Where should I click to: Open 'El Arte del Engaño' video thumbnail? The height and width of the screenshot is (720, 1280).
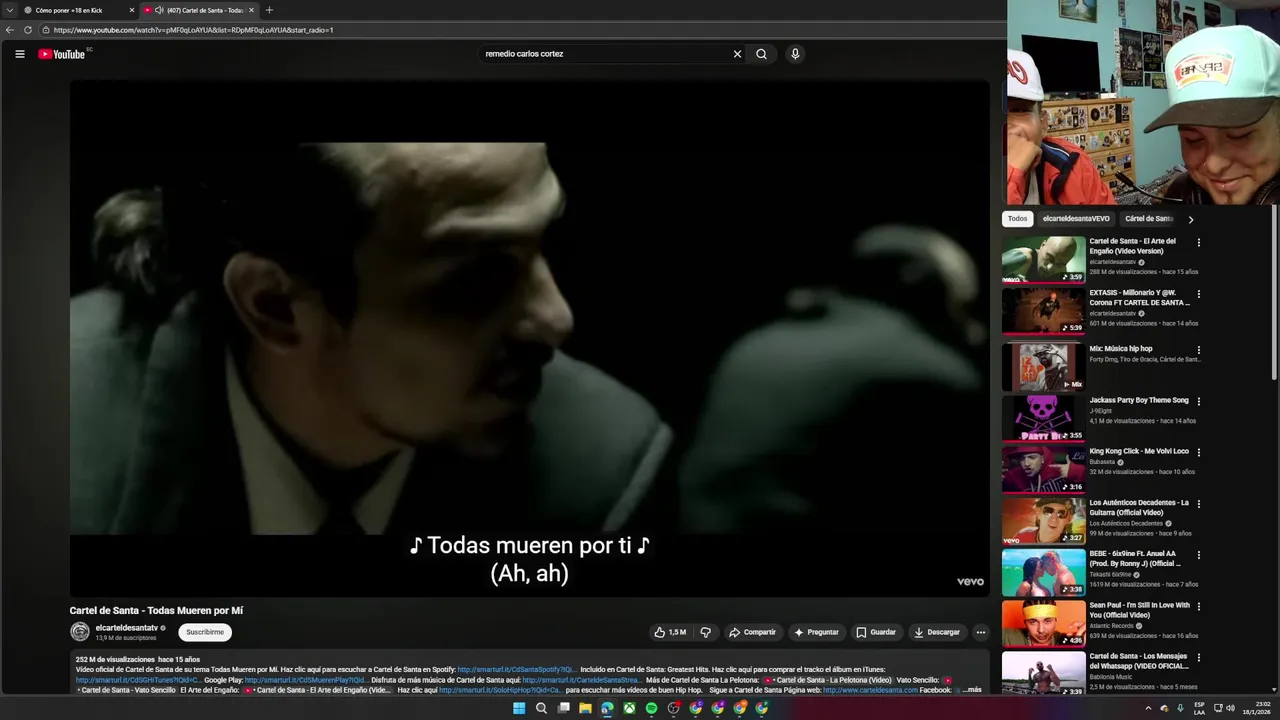pyautogui.click(x=1043, y=260)
